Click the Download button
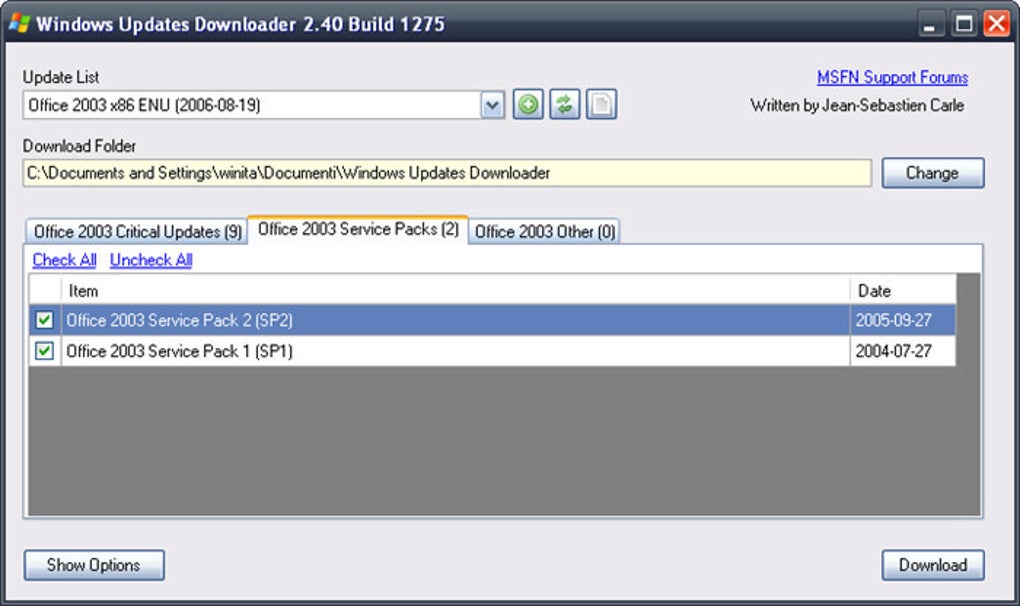The height and width of the screenshot is (606, 1020). pos(933,565)
